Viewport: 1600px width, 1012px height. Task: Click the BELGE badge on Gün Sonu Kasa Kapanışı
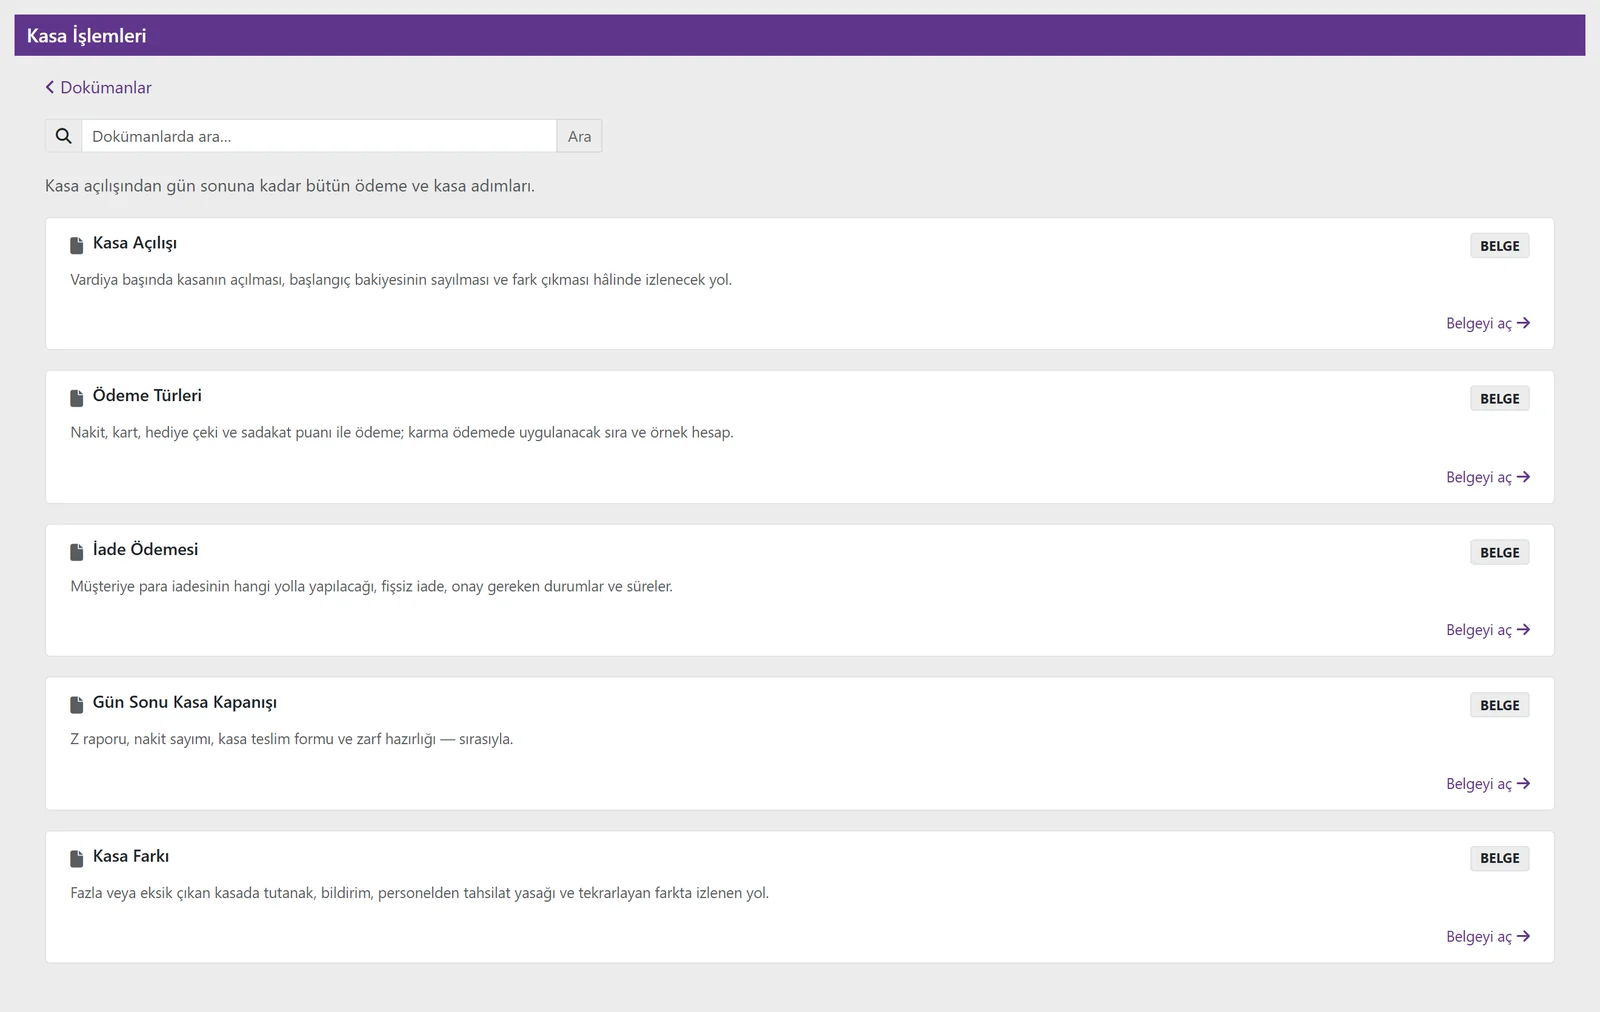tap(1500, 706)
